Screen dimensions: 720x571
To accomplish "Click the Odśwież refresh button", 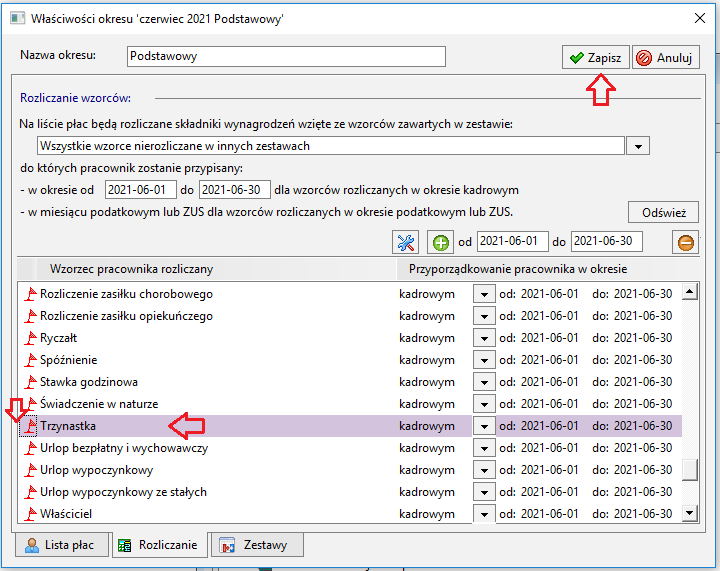I will point(664,213).
